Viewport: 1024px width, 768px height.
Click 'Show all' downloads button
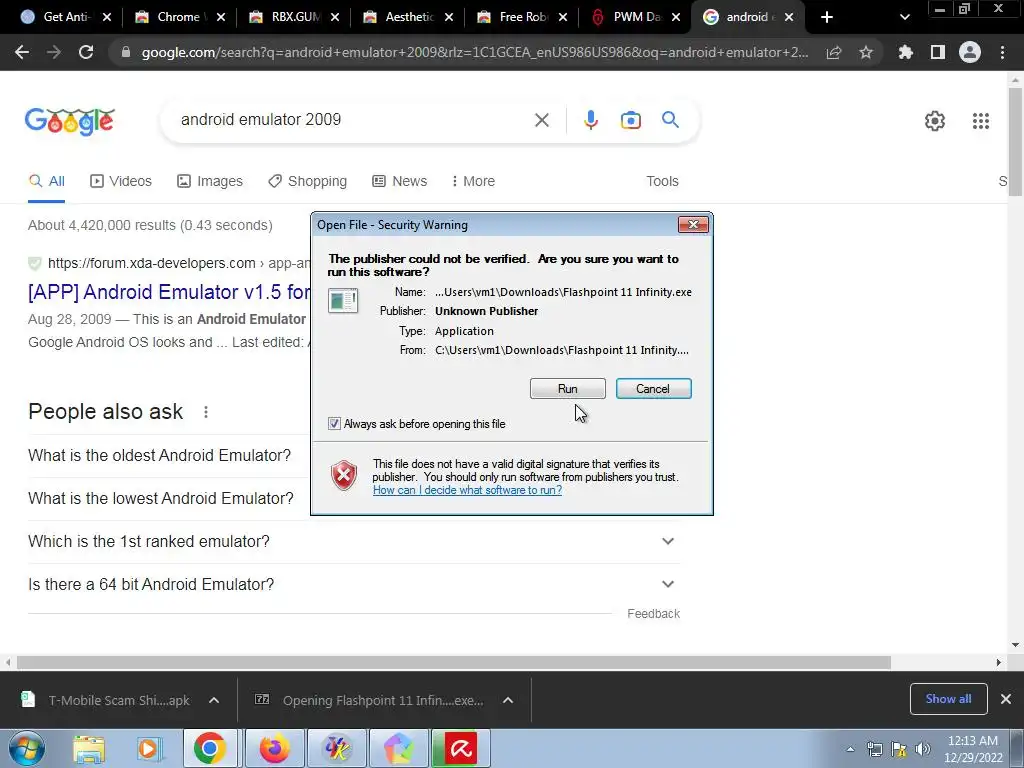pos(948,699)
